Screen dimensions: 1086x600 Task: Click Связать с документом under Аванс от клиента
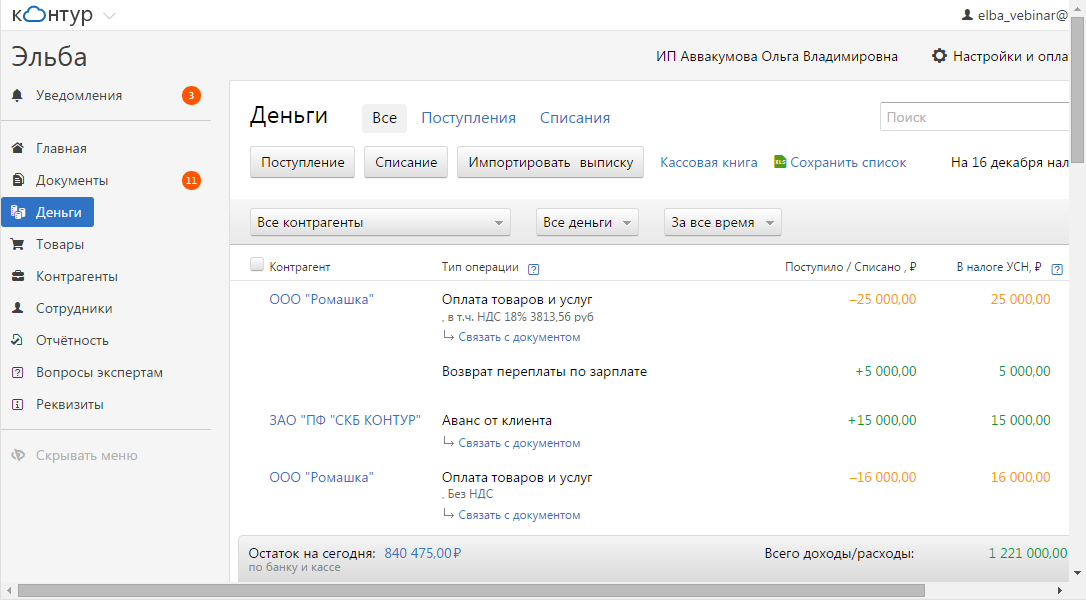(x=519, y=443)
